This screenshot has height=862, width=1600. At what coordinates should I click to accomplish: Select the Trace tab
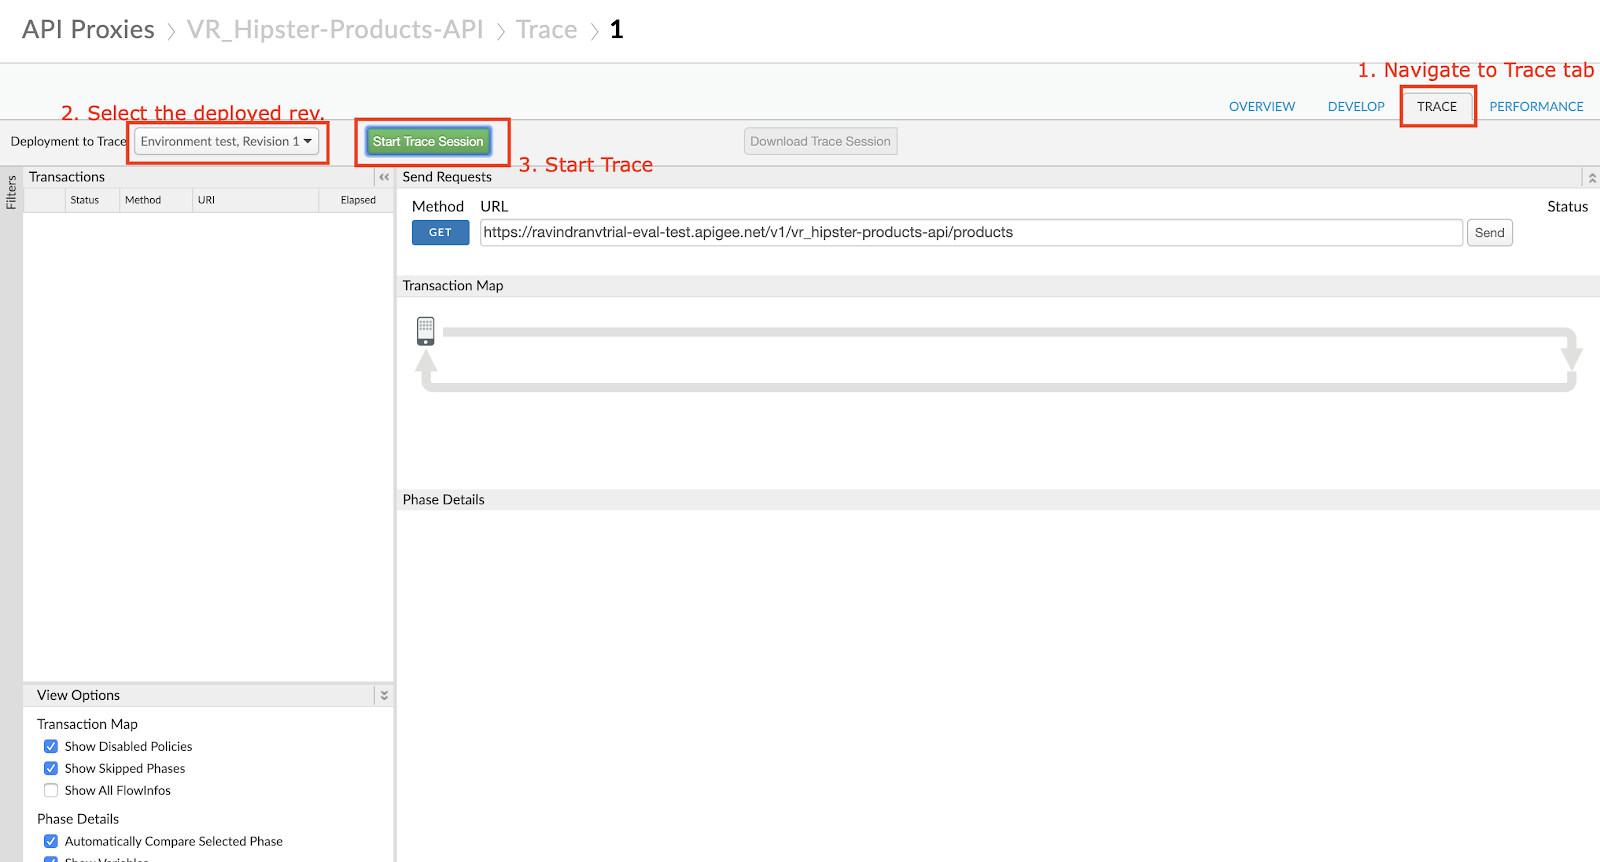(1437, 106)
